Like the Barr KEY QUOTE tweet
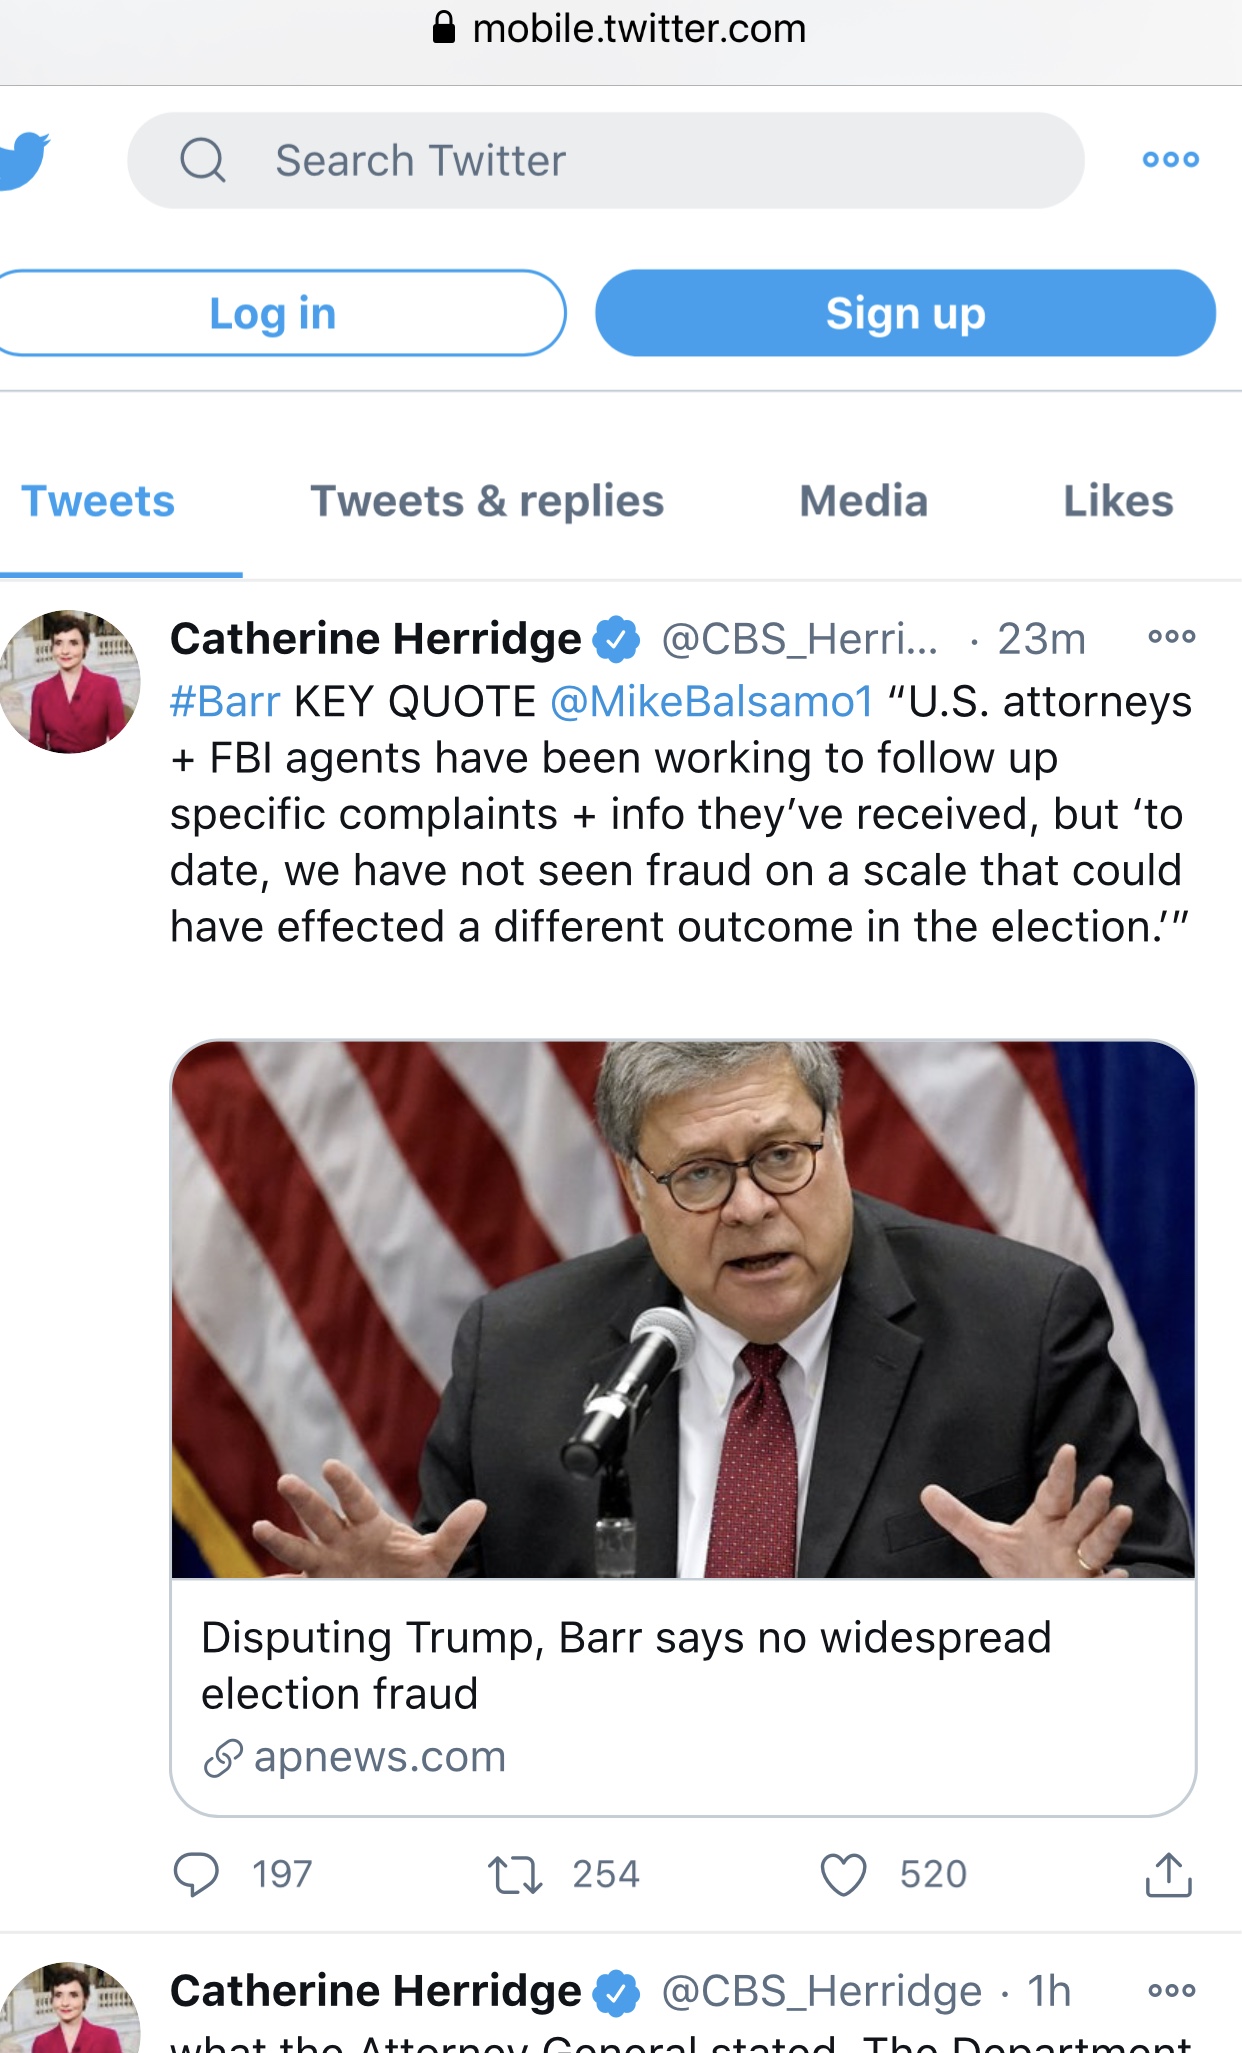 [x=843, y=1874]
